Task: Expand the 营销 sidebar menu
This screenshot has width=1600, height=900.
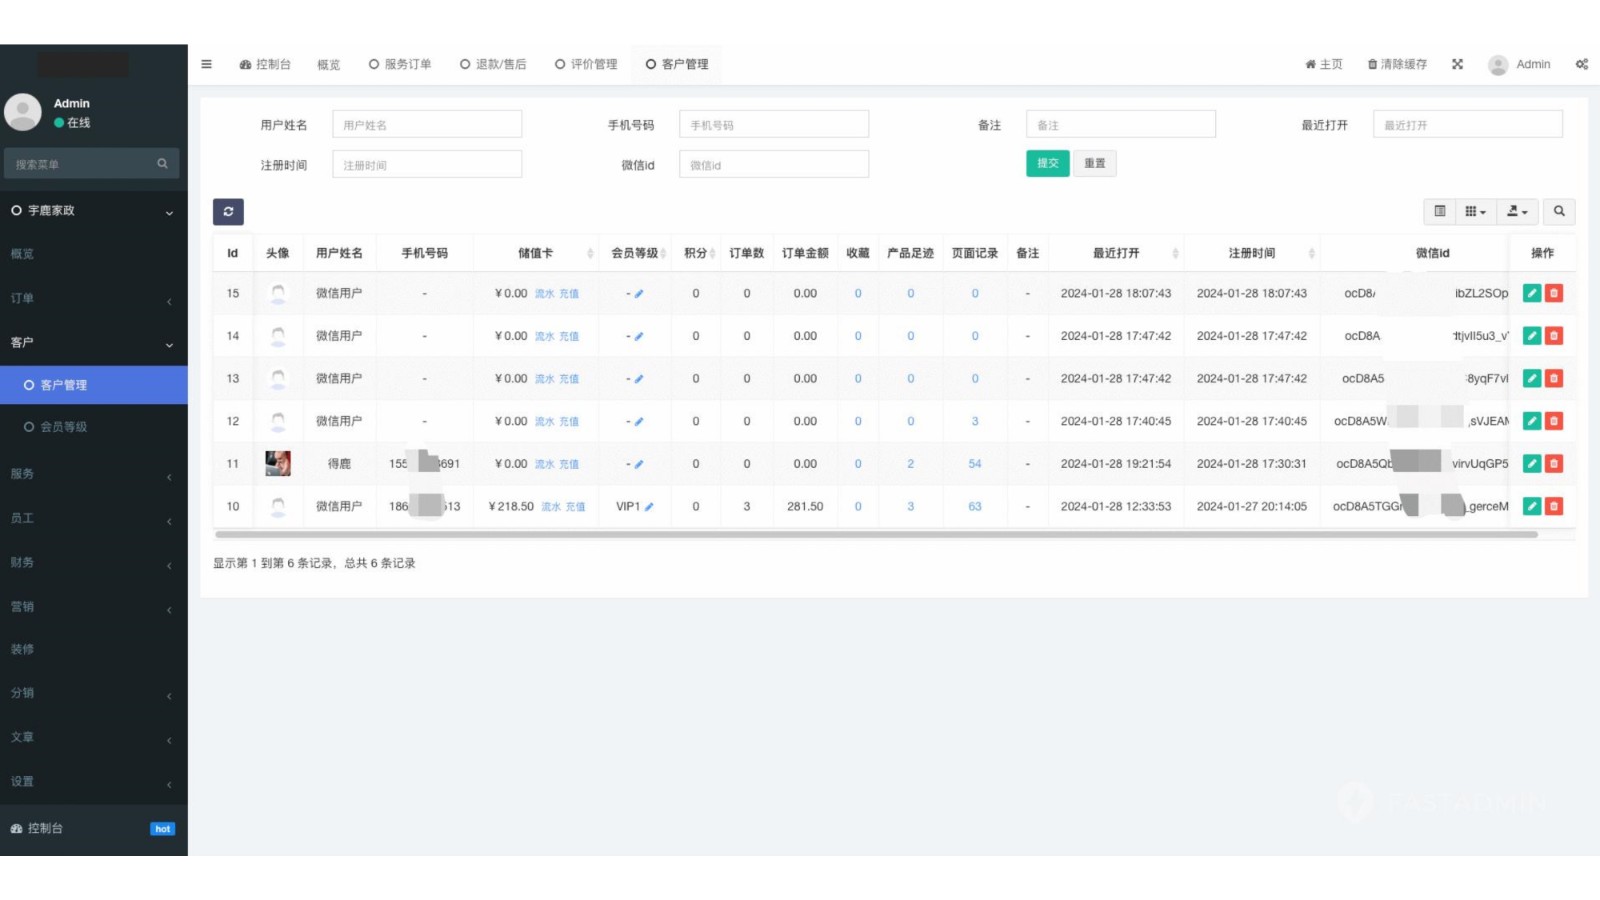Action: point(94,606)
